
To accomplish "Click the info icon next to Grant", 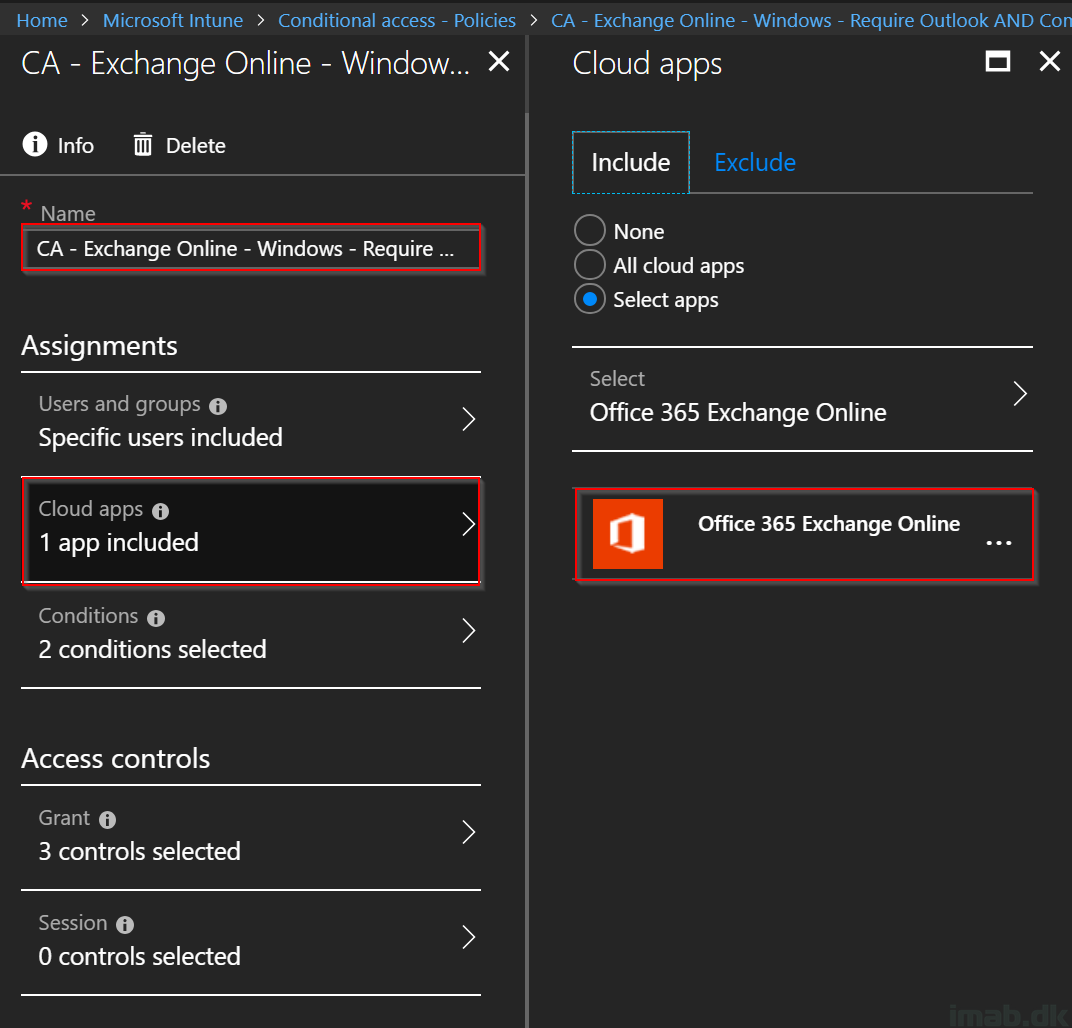I will [x=107, y=819].
